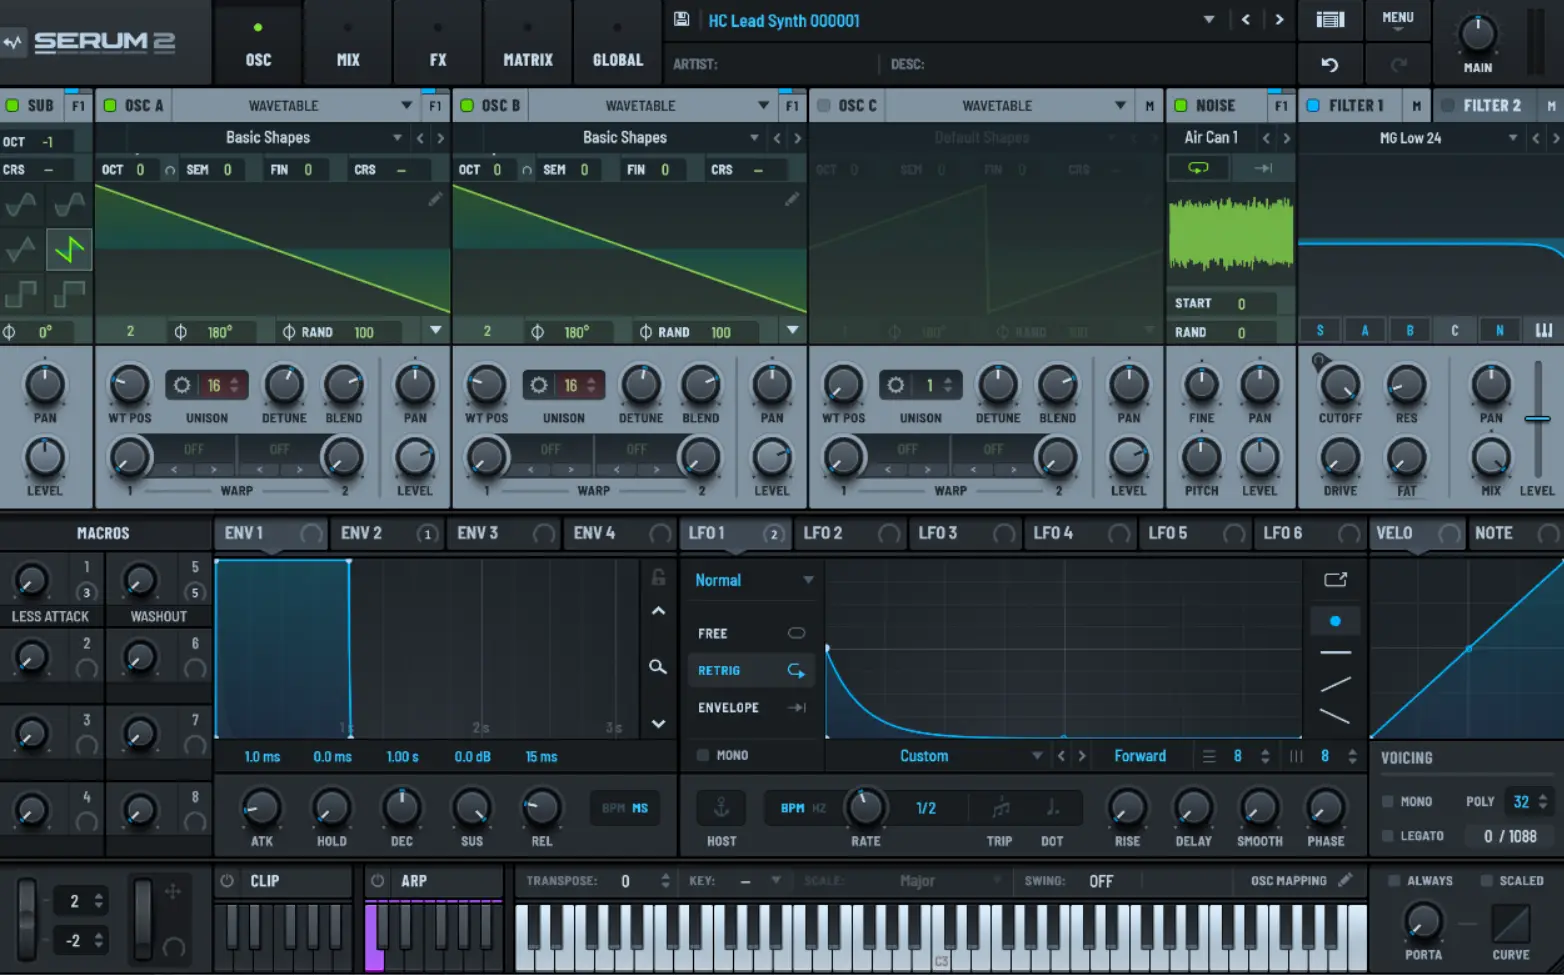
Task: Select the triangle wave shape for SUB oscillator
Action: pos(20,249)
